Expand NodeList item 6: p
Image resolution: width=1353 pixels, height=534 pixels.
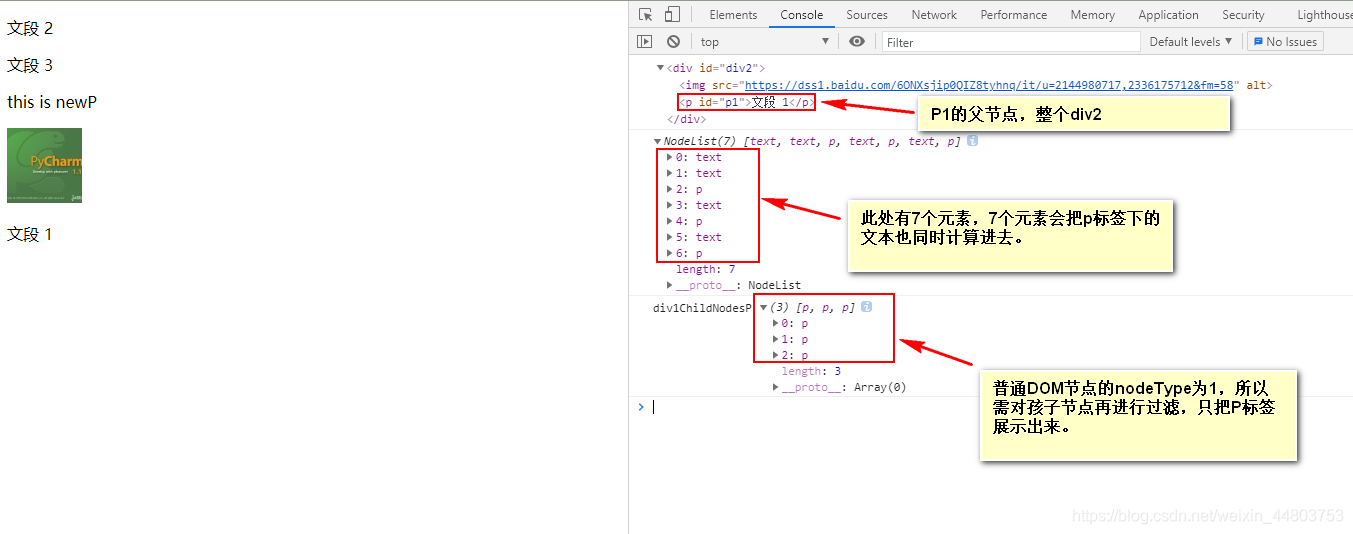(670, 253)
